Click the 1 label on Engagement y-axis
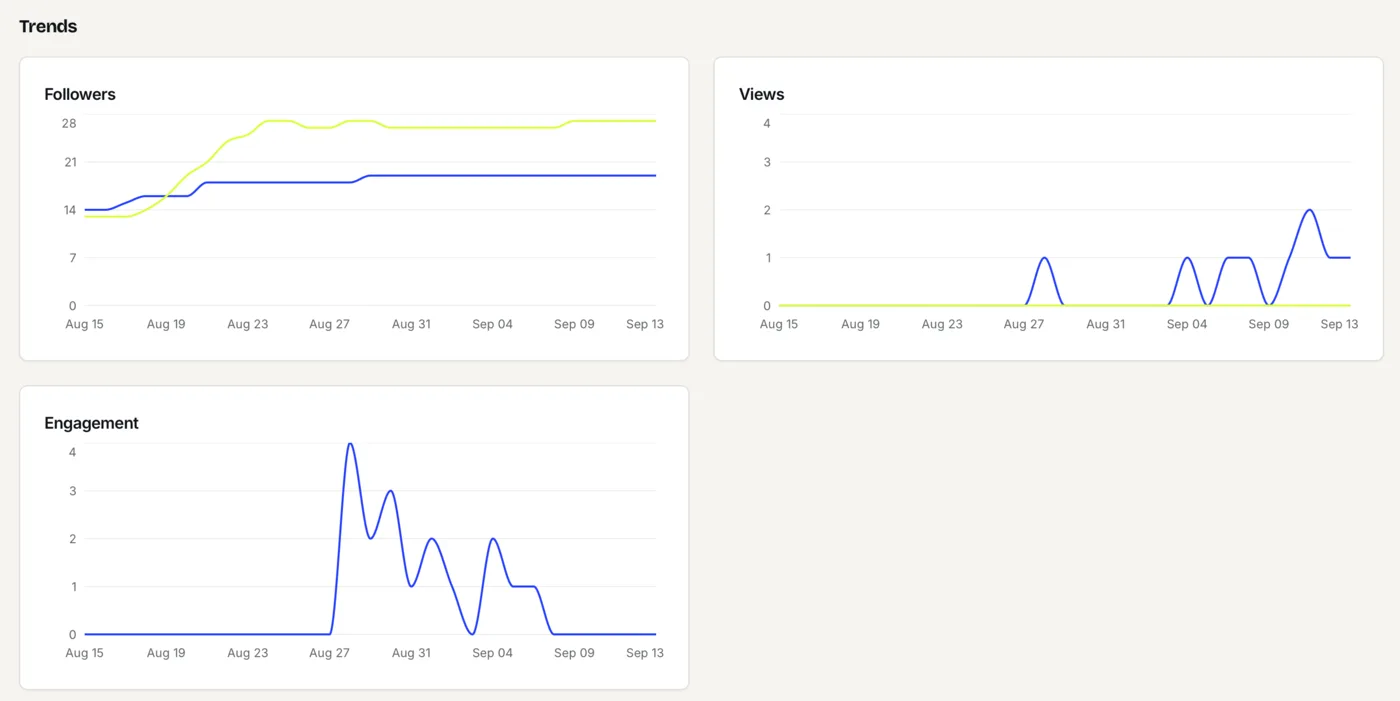 73,587
